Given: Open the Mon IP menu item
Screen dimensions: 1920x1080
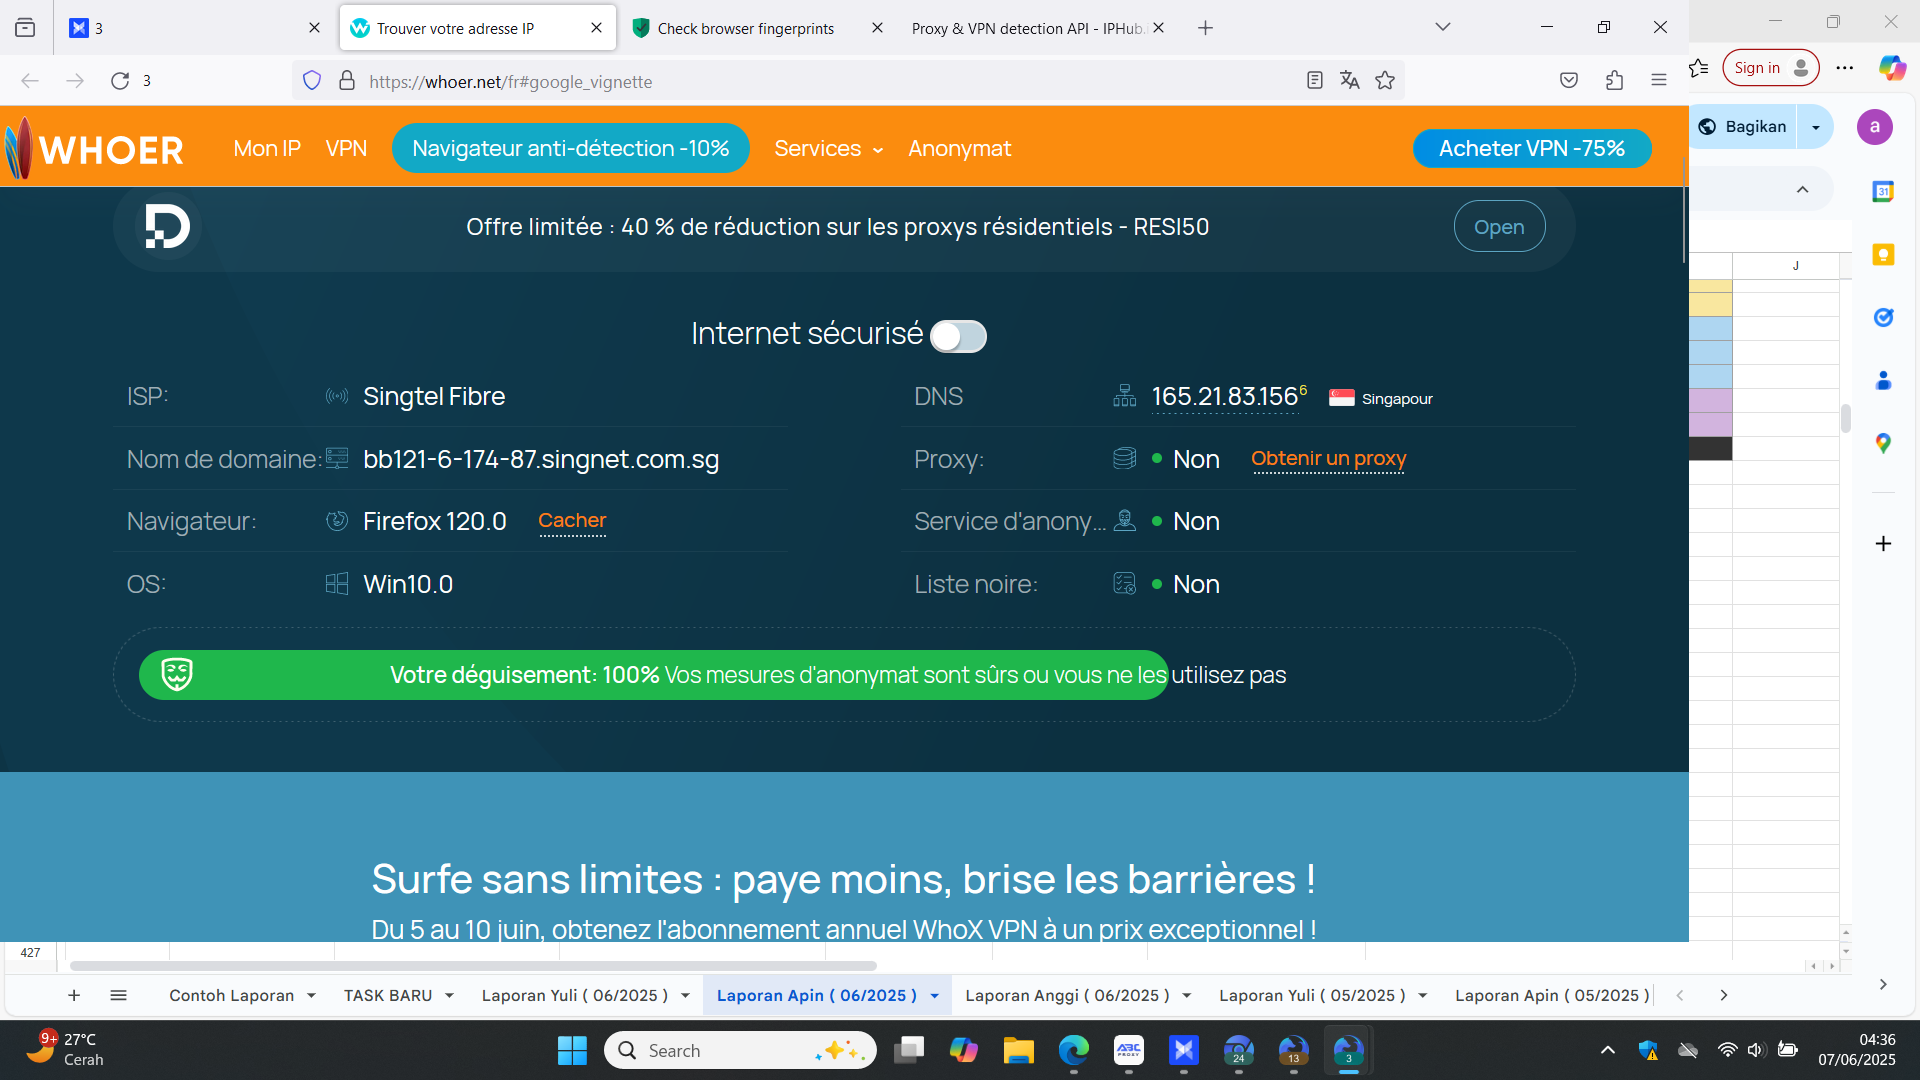Looking at the screenshot, I should 267,149.
